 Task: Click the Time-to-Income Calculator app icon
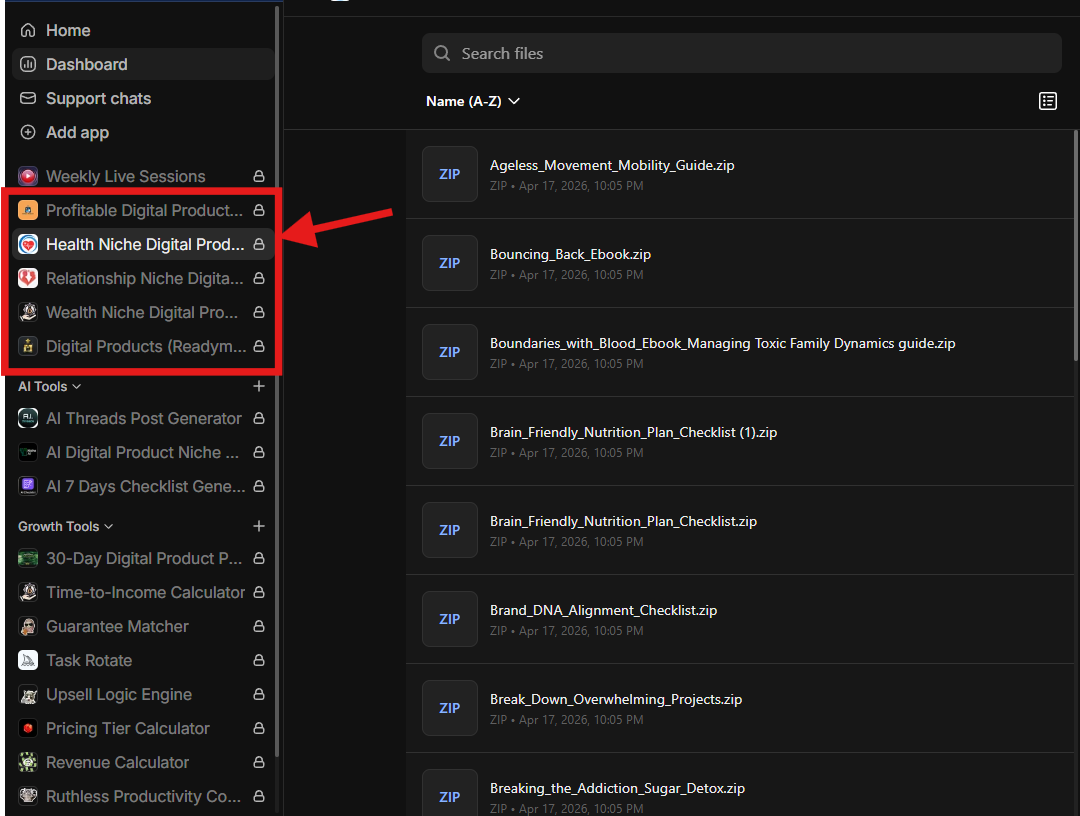click(x=28, y=592)
